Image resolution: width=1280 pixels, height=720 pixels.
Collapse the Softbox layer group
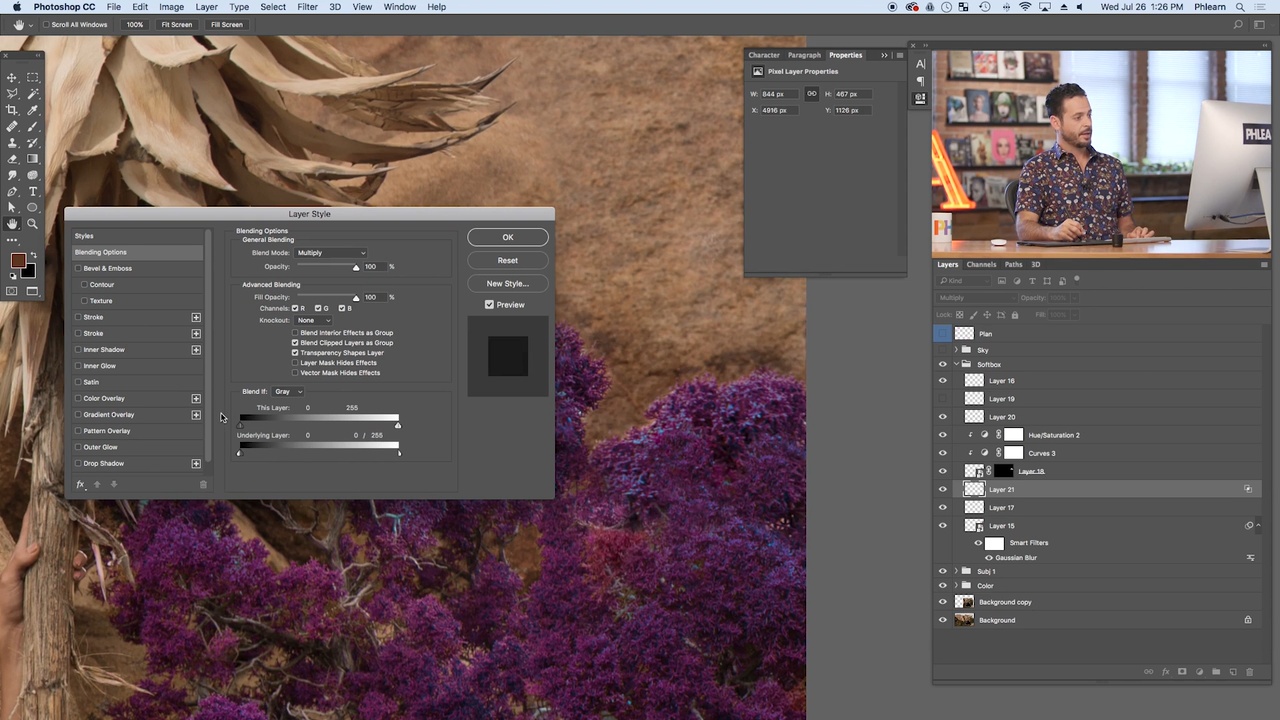[x=955, y=365]
